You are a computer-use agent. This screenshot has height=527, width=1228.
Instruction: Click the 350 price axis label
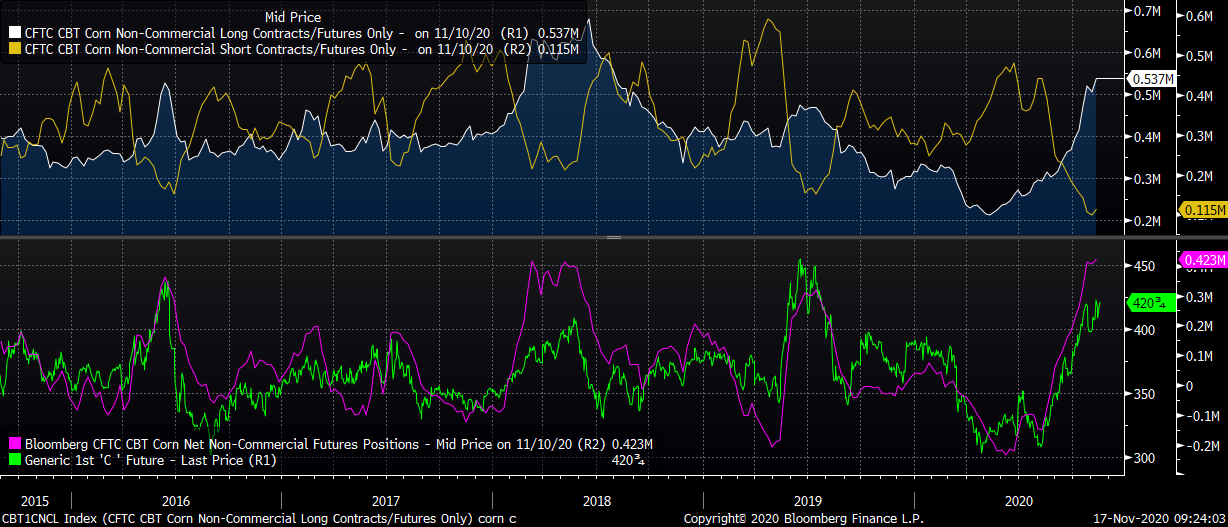[x=1145, y=394]
